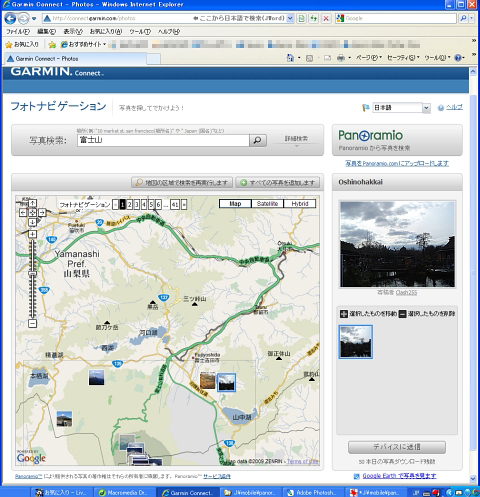This screenshot has height=497, width=480.
Task: Open the ツール(O) dropdown in the command bar
Action: (437, 58)
